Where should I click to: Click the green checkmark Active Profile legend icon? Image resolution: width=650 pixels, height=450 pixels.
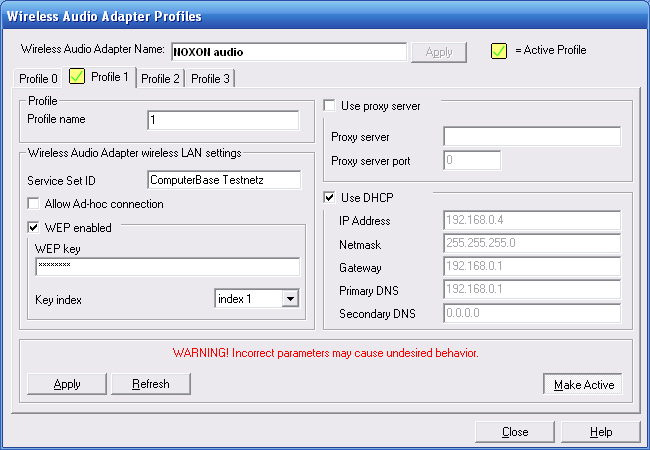[x=499, y=51]
